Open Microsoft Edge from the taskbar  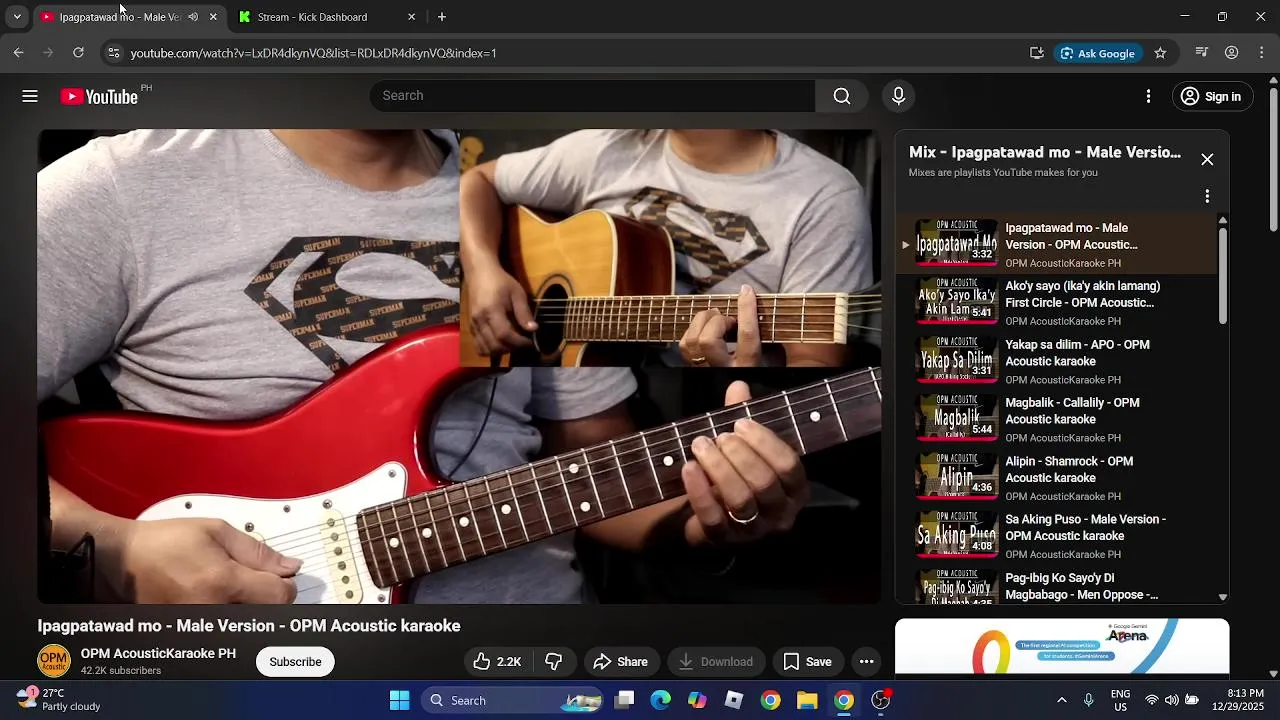661,700
